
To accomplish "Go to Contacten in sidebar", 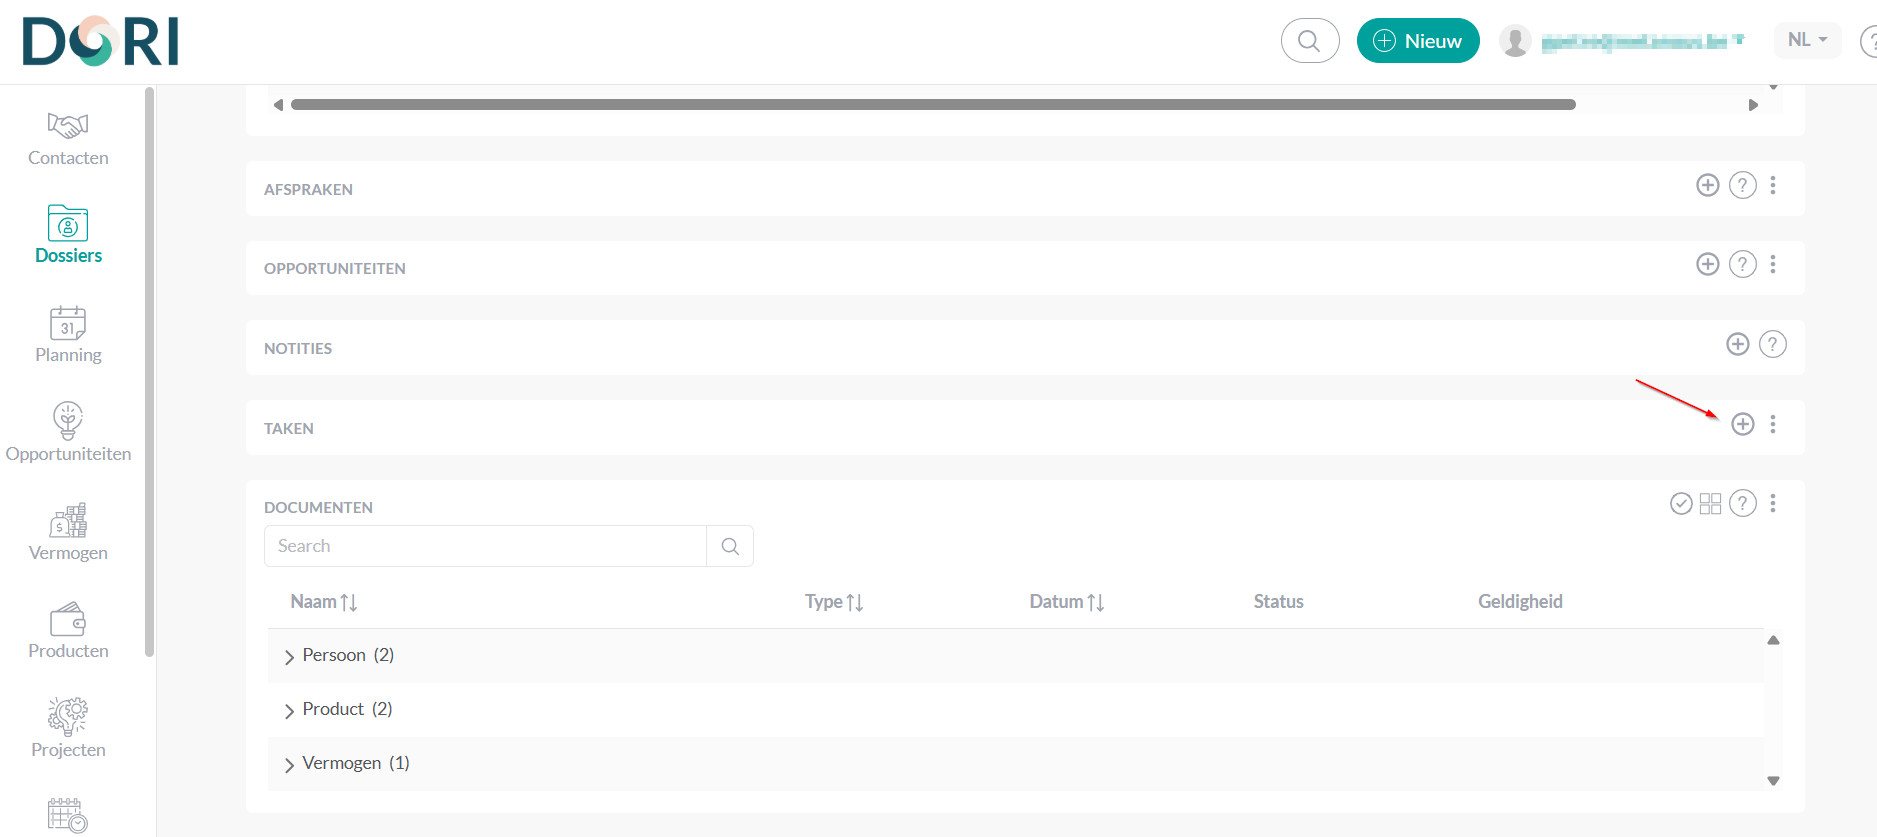I will (68, 138).
